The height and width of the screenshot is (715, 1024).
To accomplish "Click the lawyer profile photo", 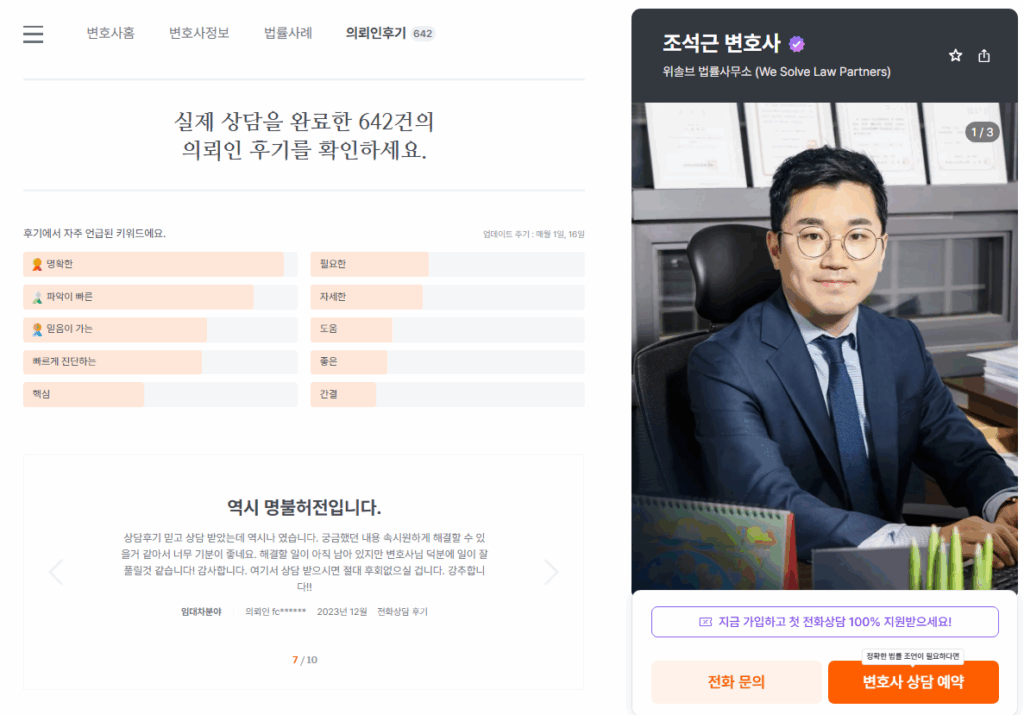I will pyautogui.click(x=824, y=346).
